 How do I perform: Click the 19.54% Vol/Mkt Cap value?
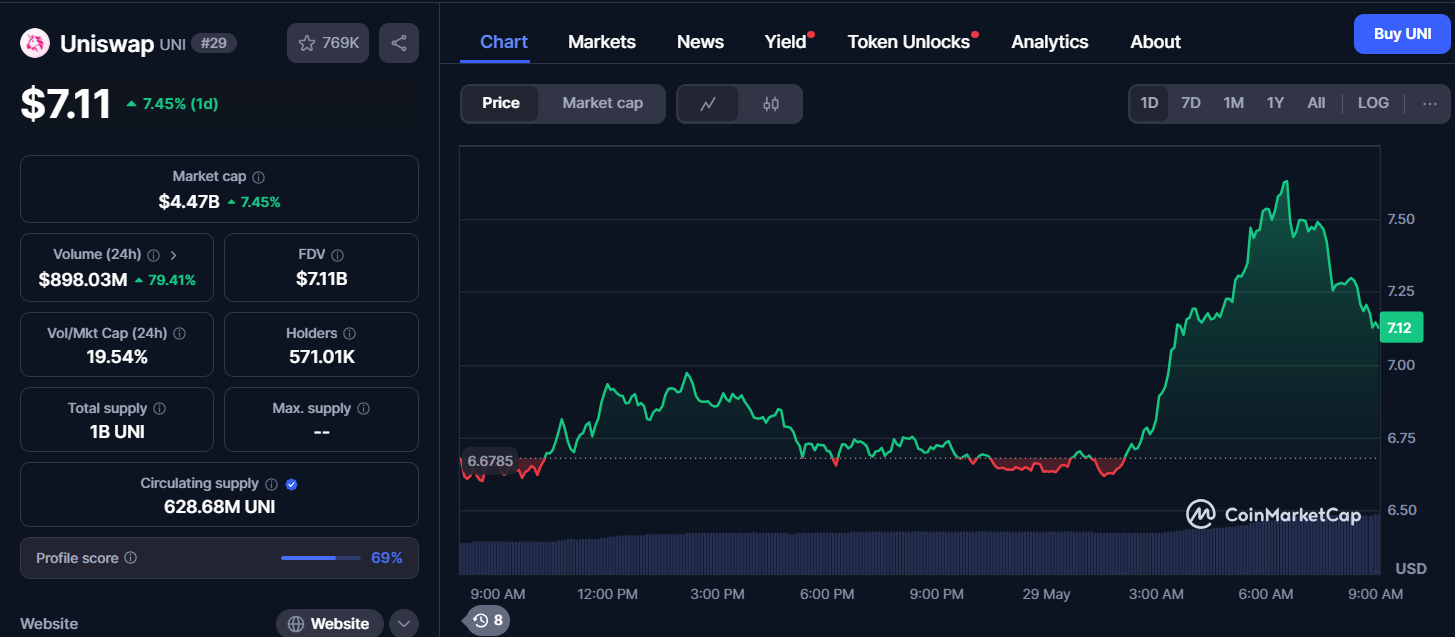(117, 357)
